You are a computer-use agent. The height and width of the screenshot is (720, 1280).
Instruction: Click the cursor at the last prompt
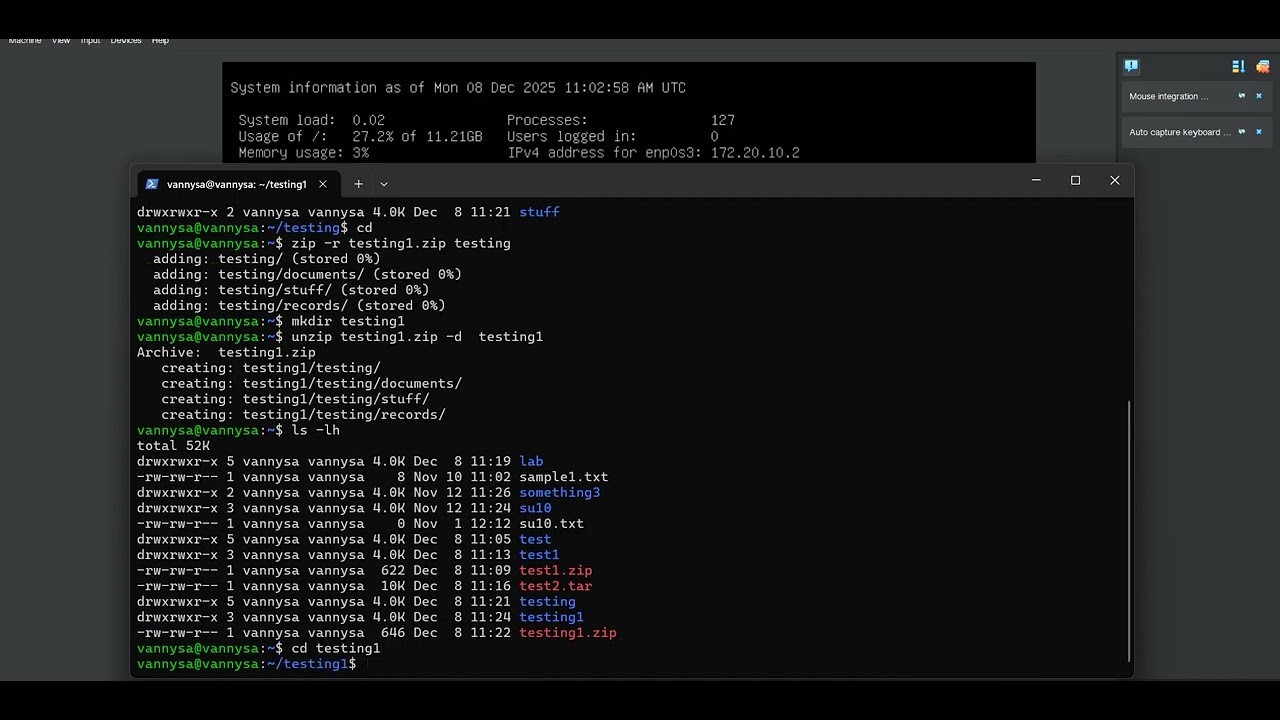tap(367, 664)
